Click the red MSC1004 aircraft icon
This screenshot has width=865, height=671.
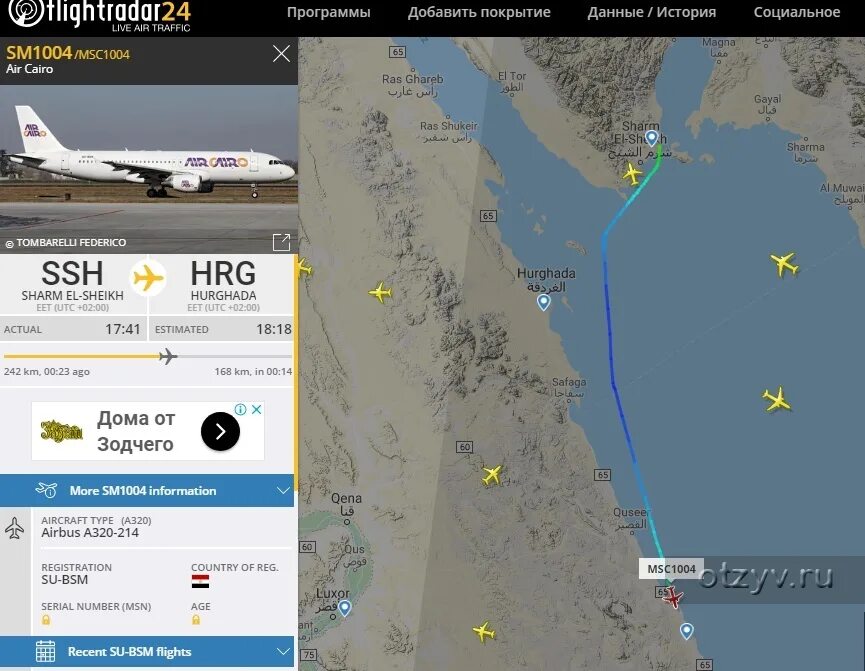(672, 597)
